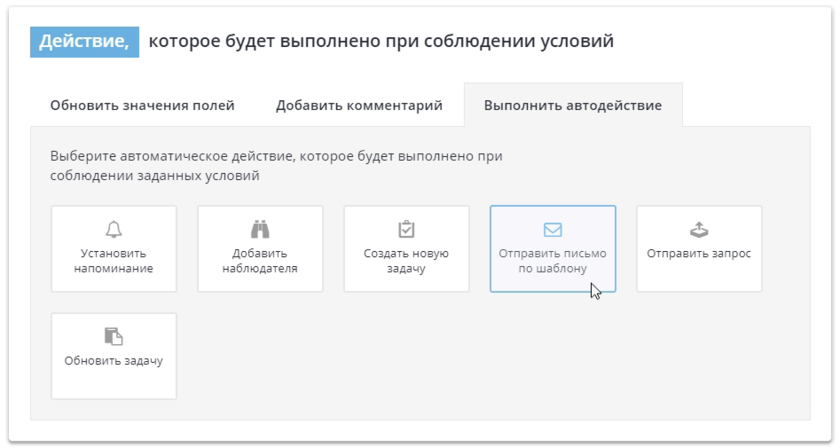The image size is (840, 448).
Task: Select the Выполнить автодействие tab
Action: pos(572,105)
